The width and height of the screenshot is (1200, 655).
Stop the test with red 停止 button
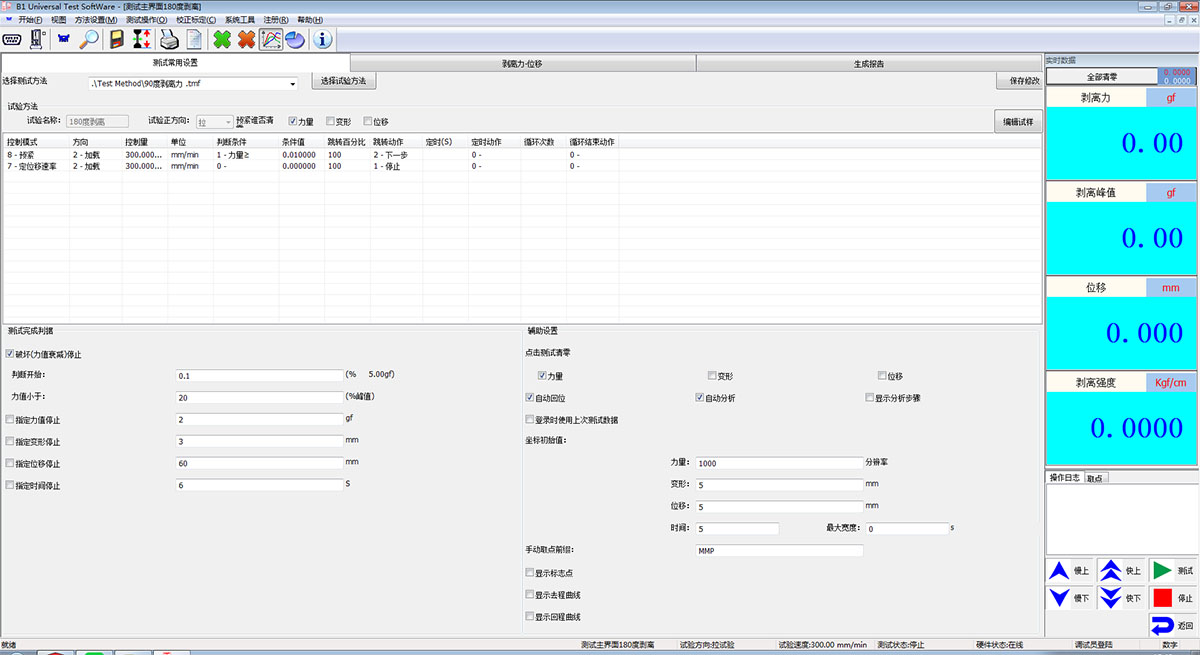click(1172, 598)
